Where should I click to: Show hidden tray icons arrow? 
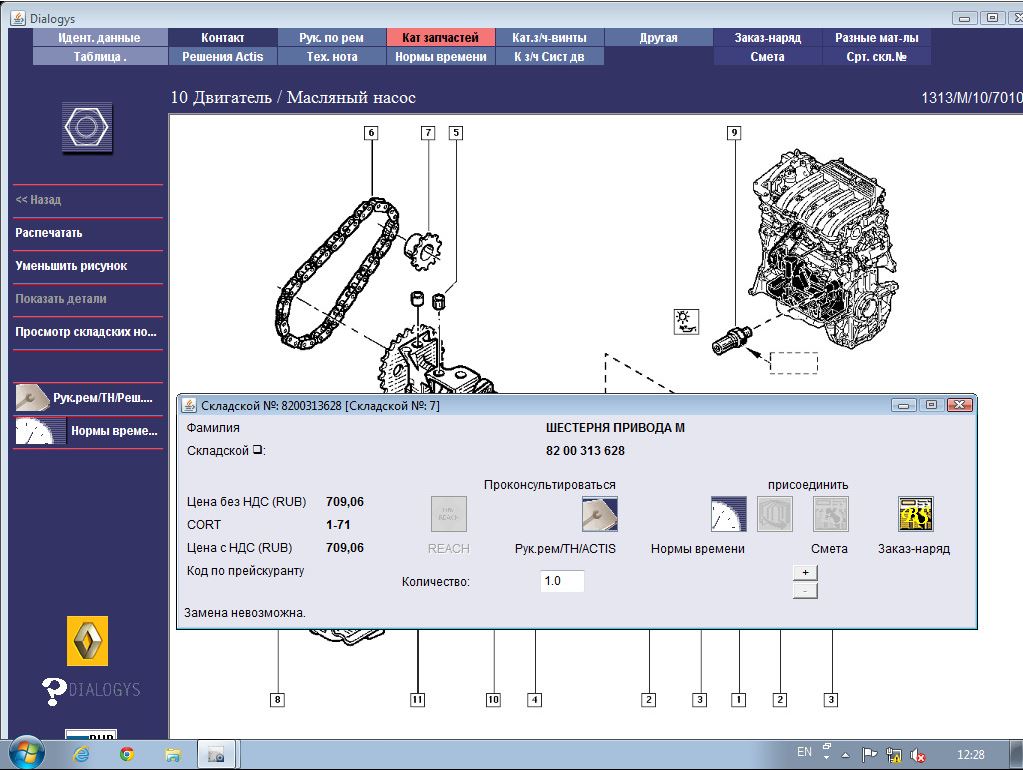[846, 755]
